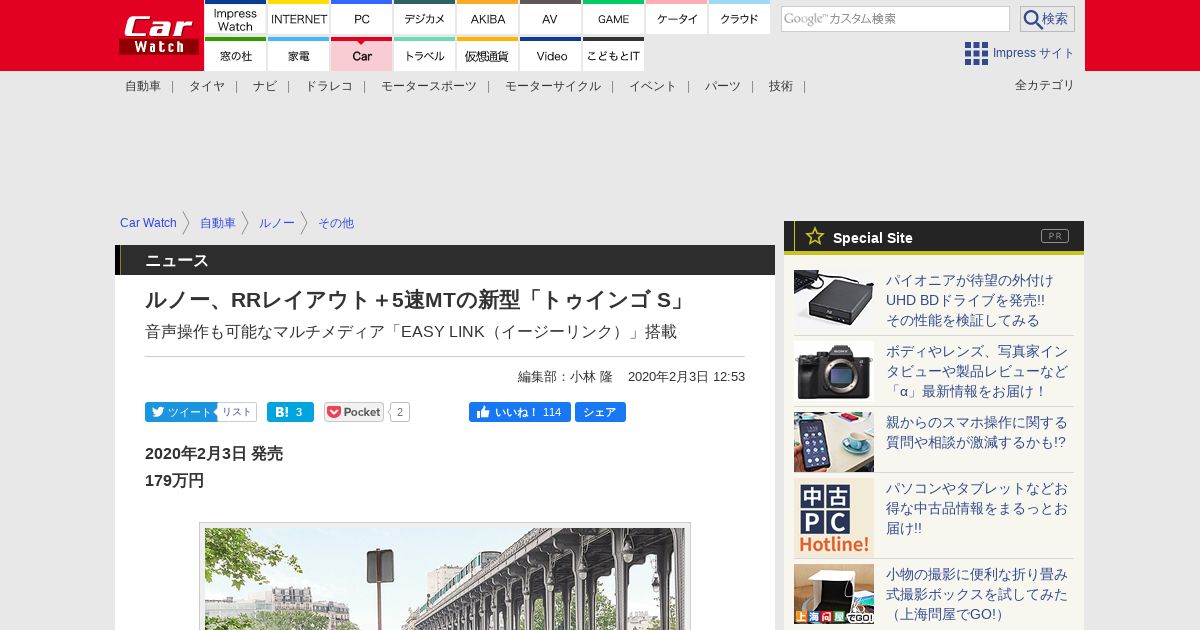Go to パーツ category
The height and width of the screenshot is (630, 1200).
point(723,86)
